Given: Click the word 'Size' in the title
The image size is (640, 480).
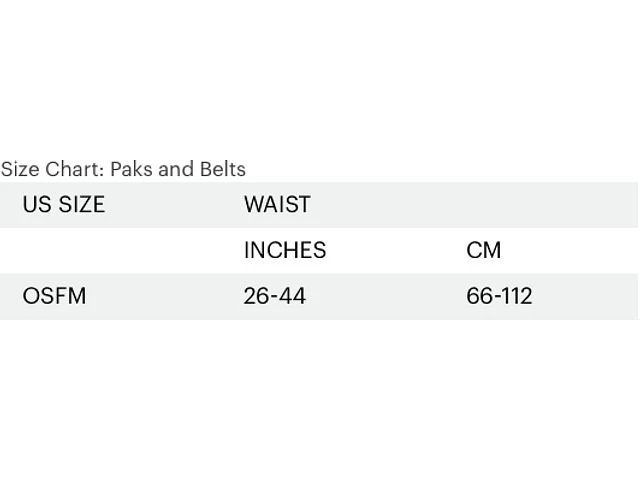Looking at the screenshot, I should (20, 169).
